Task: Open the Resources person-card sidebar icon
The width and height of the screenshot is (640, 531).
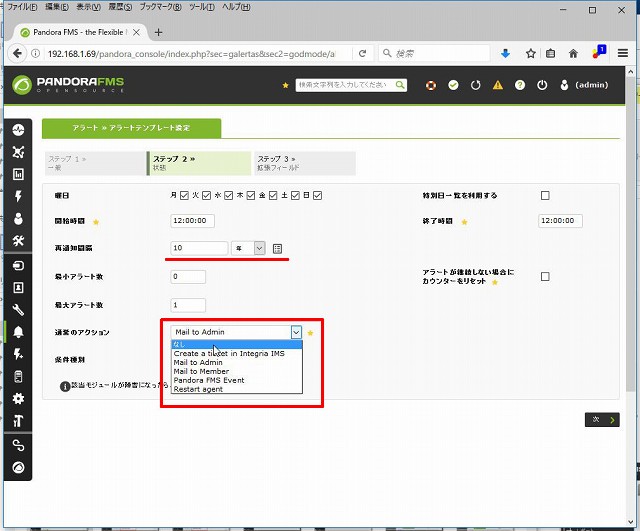Action: 18,288
